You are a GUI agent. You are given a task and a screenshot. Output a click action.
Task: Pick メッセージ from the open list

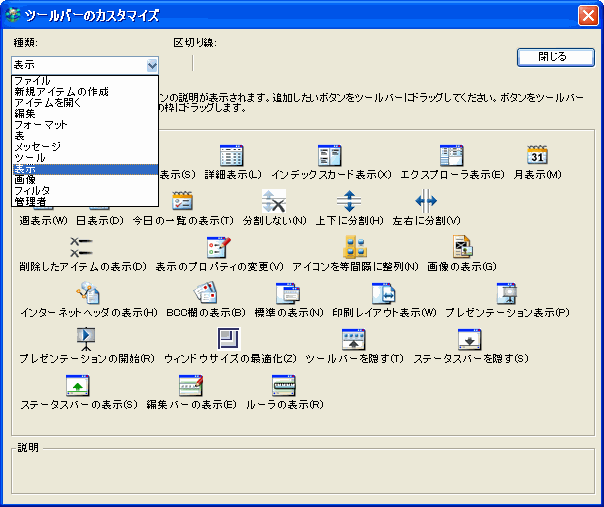point(40,147)
